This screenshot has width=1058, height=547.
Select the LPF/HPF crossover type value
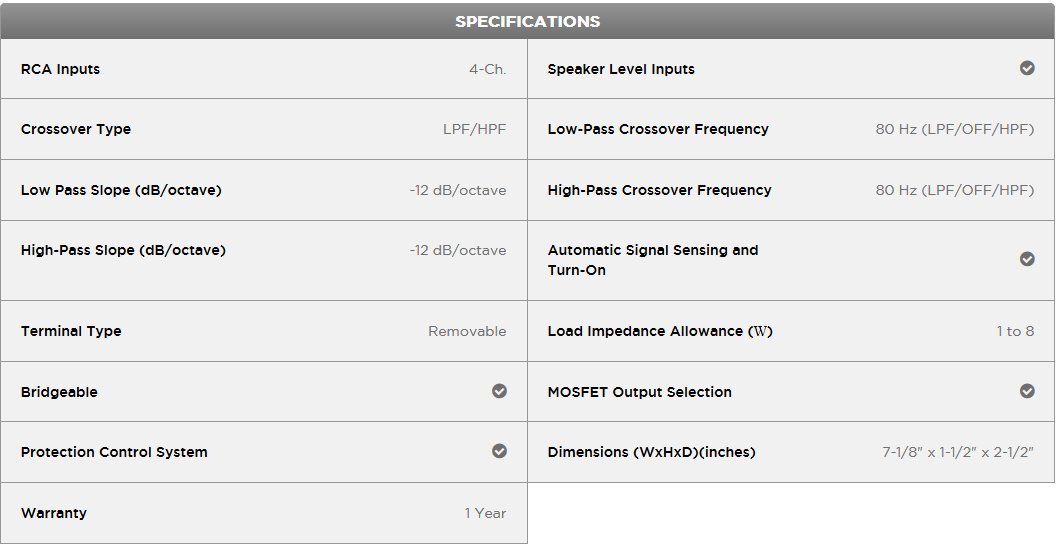click(x=475, y=129)
